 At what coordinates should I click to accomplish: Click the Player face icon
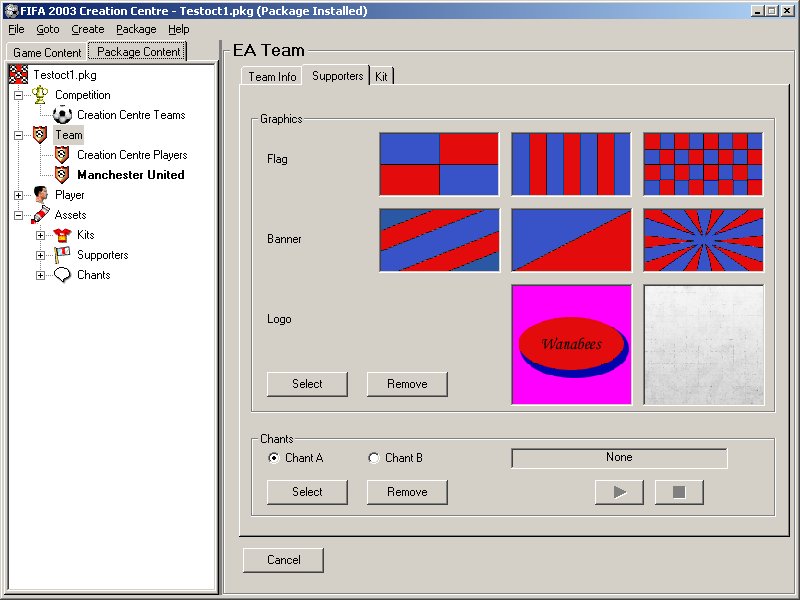tap(40, 194)
